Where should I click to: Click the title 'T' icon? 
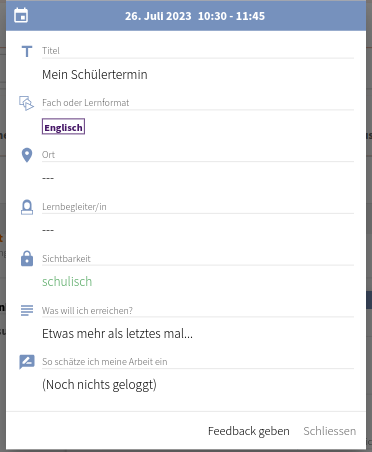coord(27,52)
